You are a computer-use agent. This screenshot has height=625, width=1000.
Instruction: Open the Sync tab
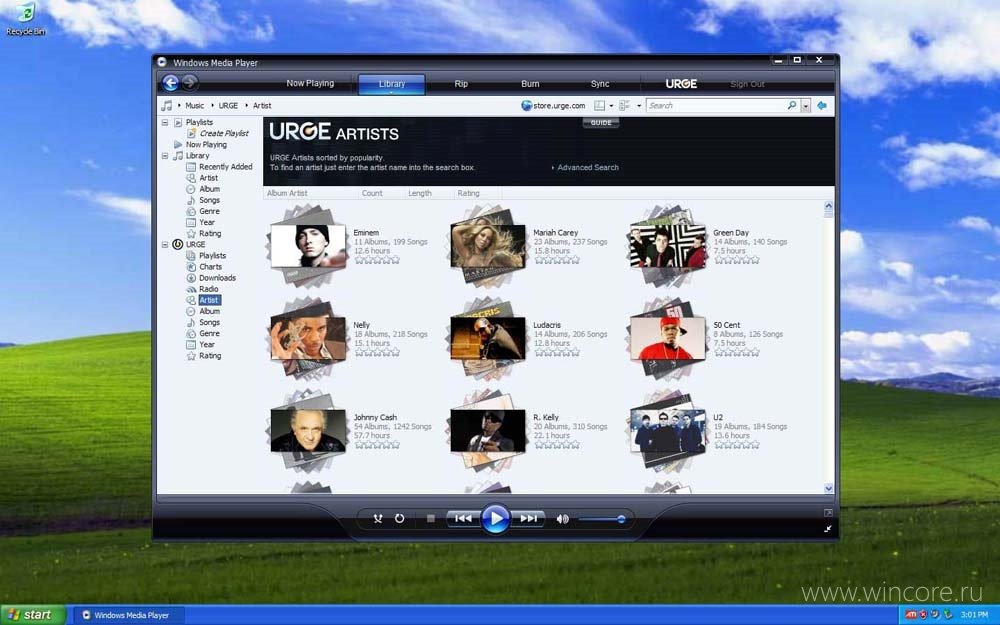tap(599, 84)
